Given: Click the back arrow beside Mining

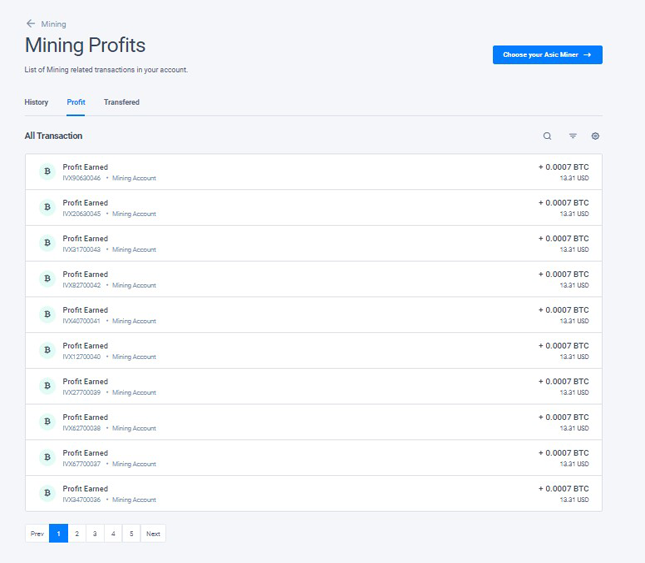Looking at the screenshot, I should pyautogui.click(x=30, y=23).
